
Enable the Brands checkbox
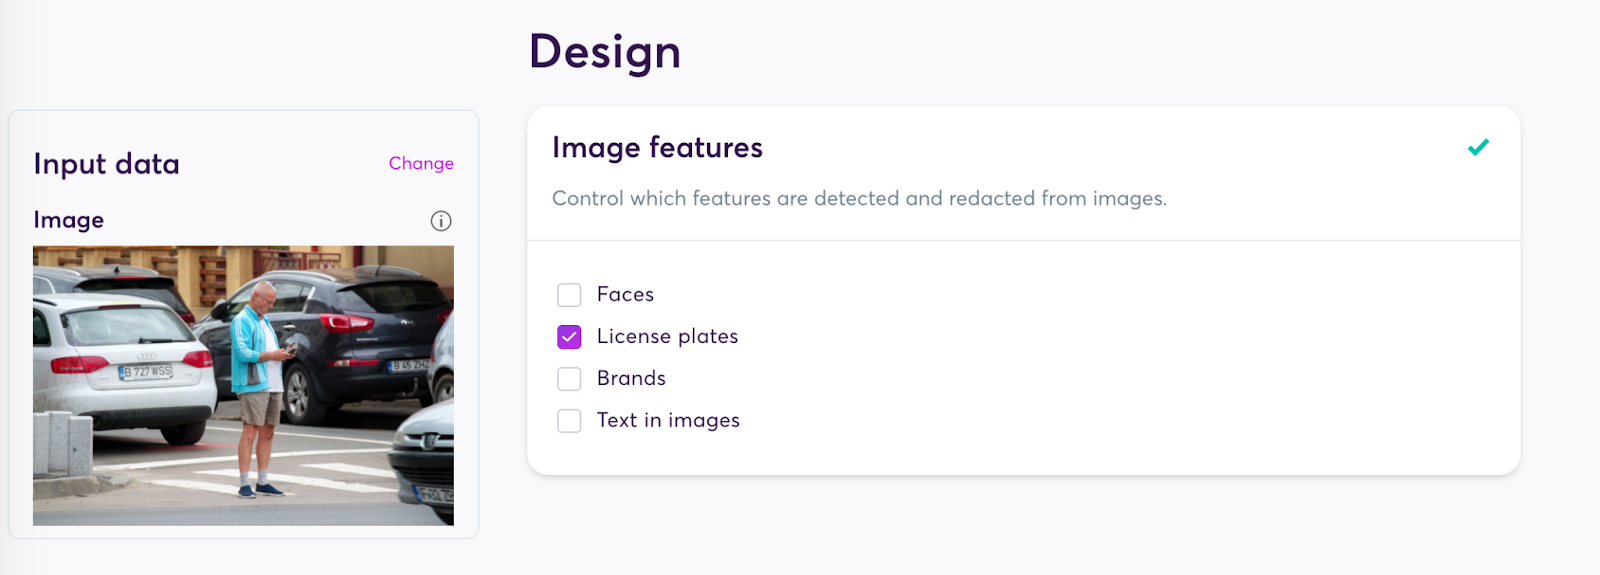(x=569, y=379)
